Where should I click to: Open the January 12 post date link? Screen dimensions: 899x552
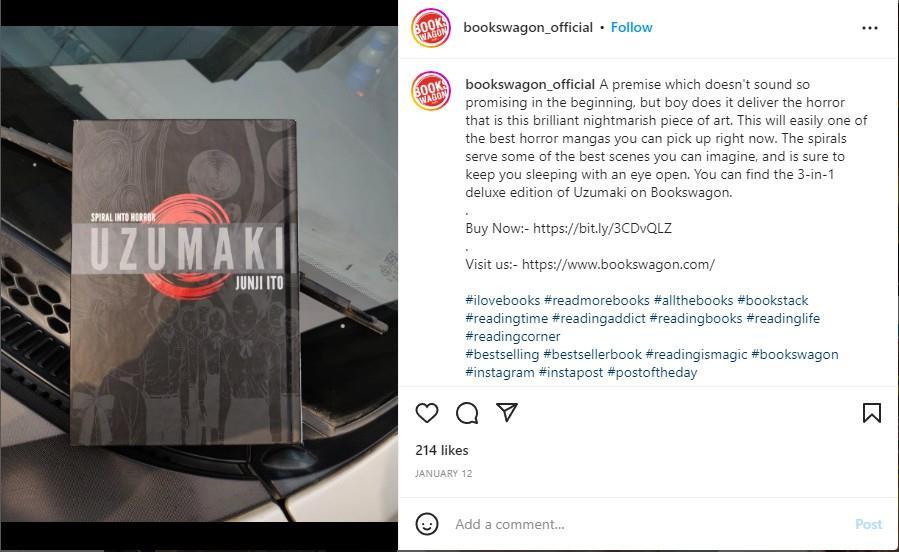[443, 473]
